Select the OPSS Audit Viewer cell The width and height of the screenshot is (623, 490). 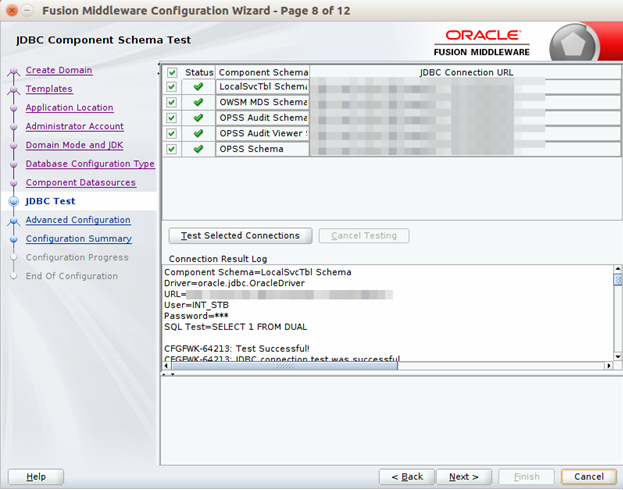click(x=263, y=133)
